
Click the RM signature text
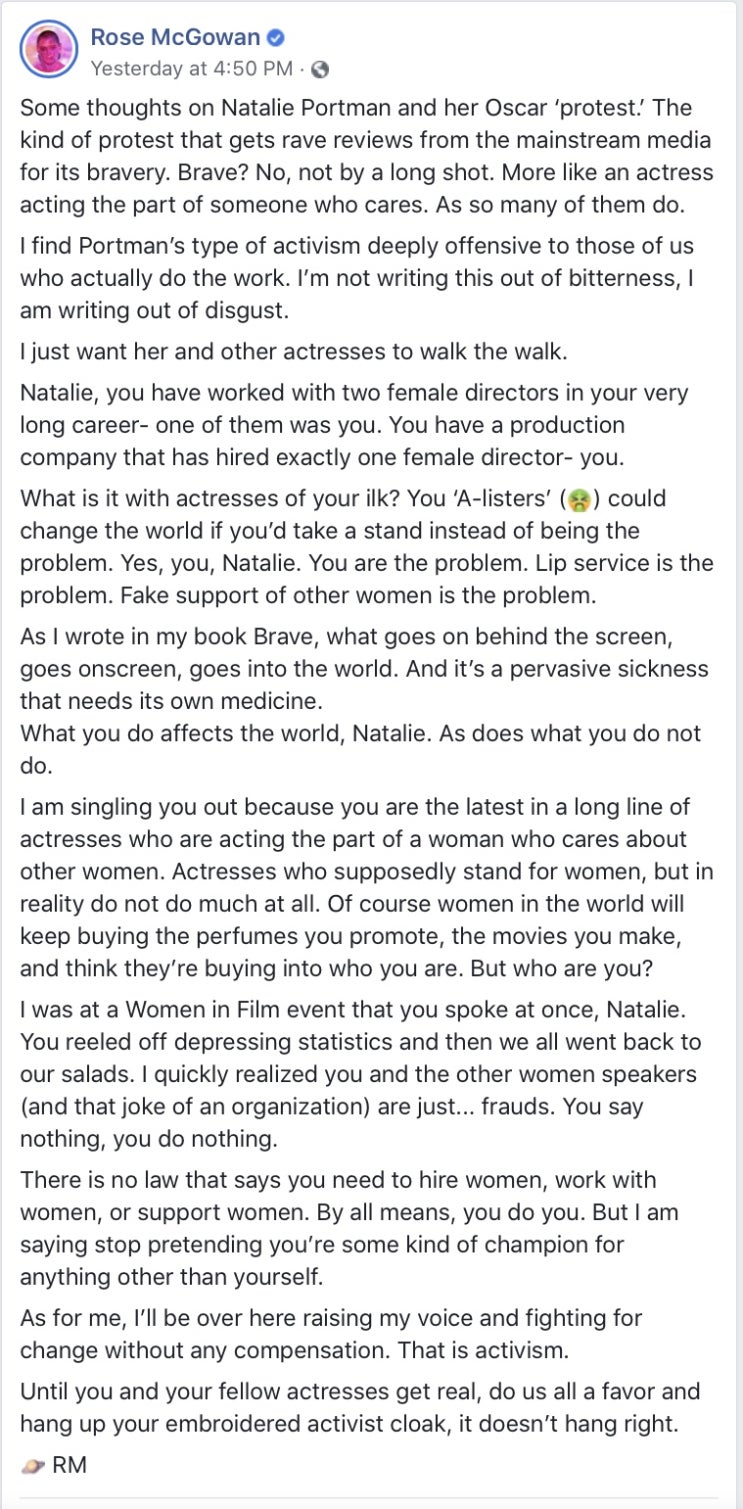point(69,1466)
